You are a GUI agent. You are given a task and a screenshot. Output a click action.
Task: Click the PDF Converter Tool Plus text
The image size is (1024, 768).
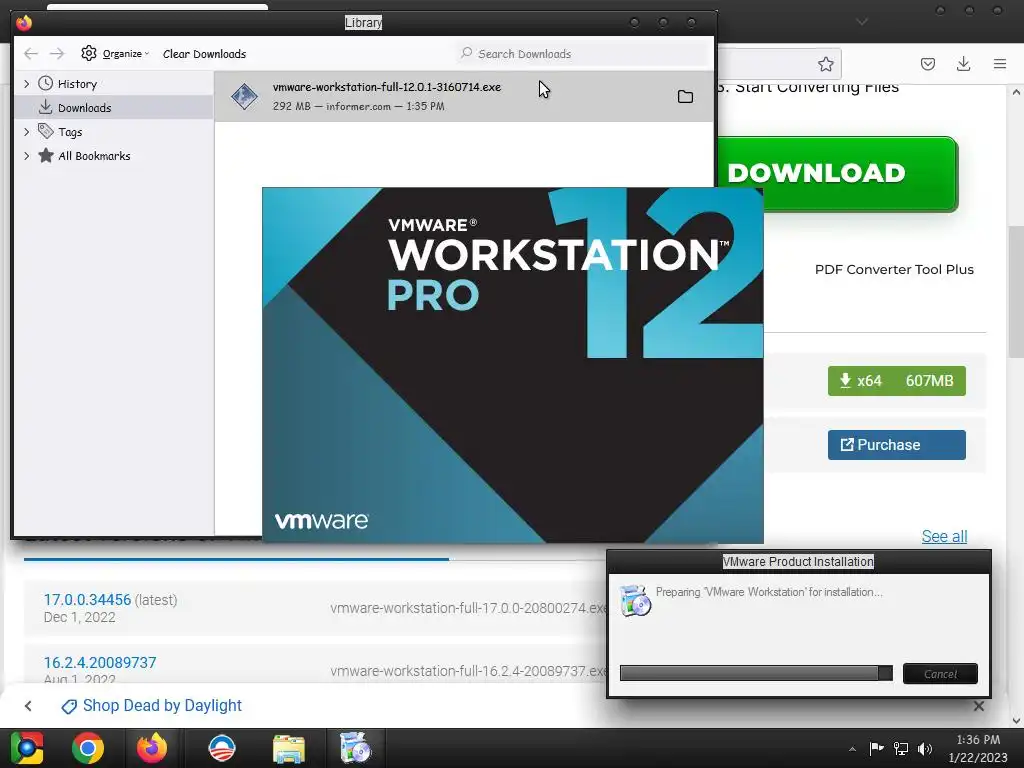(894, 269)
